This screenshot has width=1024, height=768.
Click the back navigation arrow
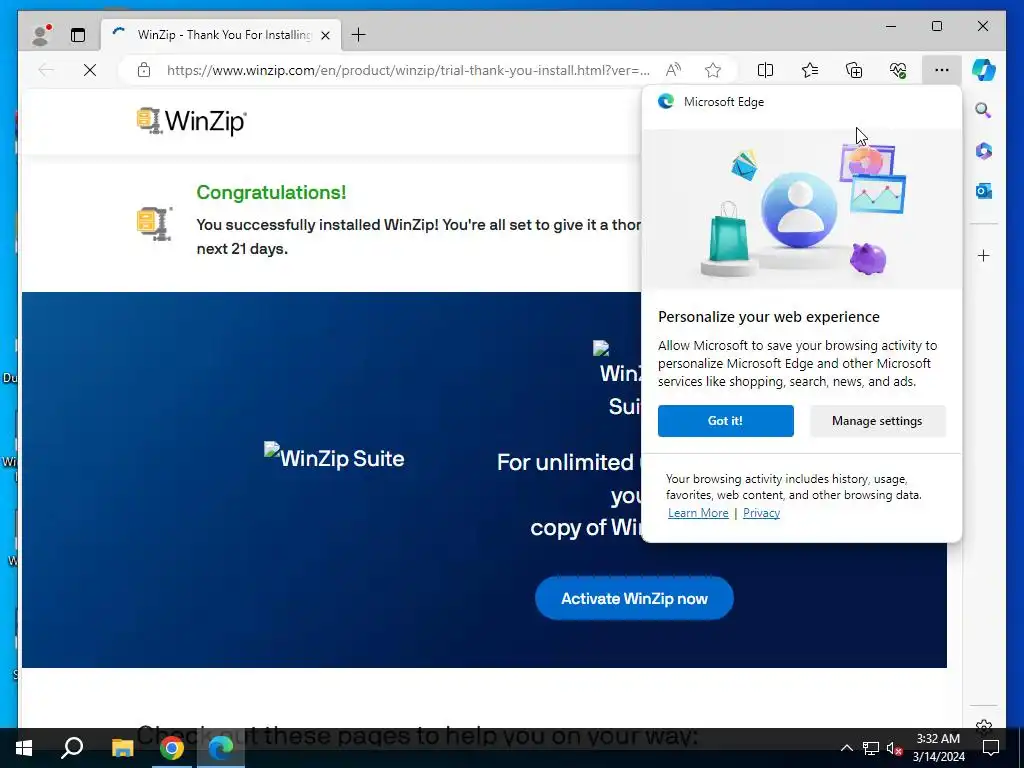46,70
